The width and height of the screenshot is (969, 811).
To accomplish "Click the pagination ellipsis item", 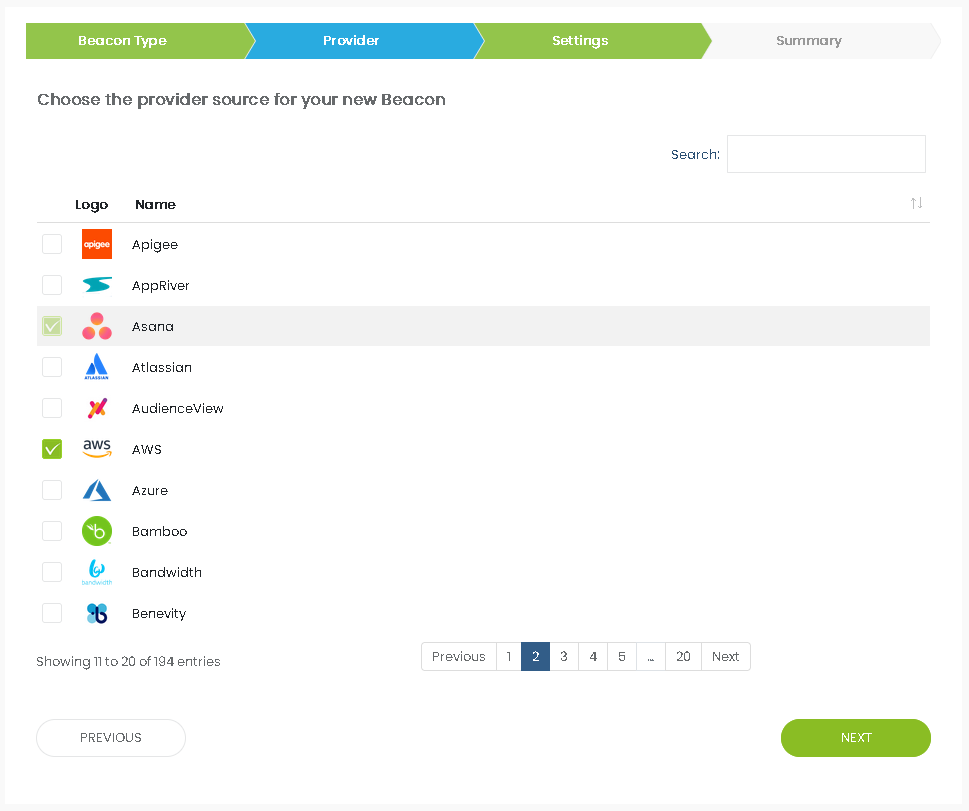I will (651, 656).
